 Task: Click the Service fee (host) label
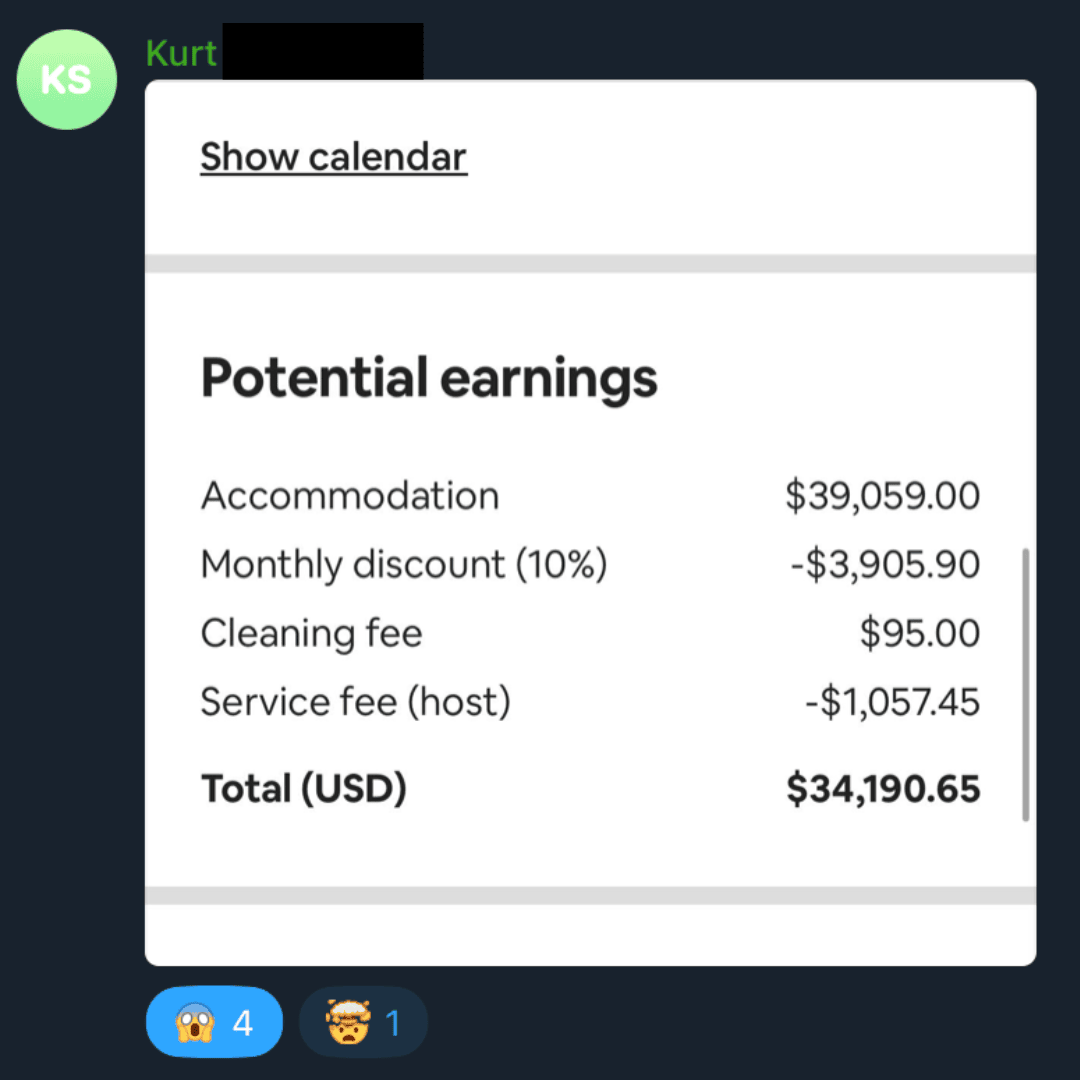[355, 702]
